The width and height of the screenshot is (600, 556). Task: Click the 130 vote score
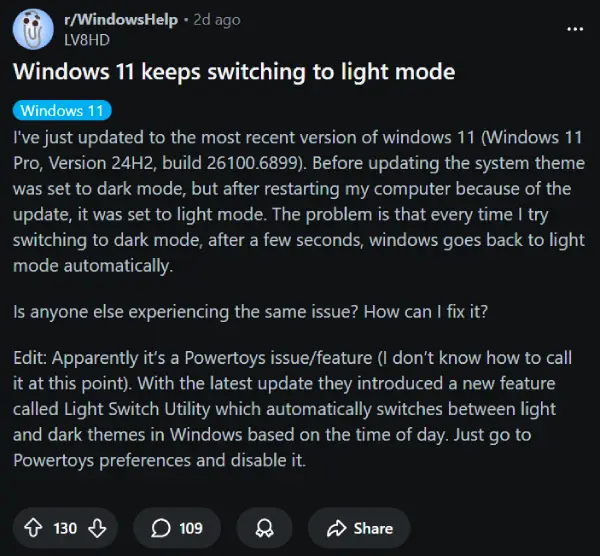tap(65, 528)
